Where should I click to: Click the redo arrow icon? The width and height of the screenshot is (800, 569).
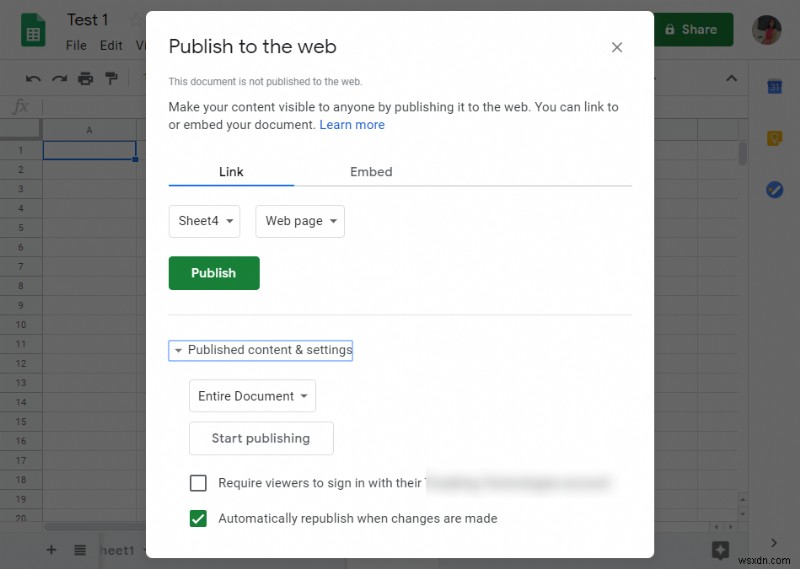coord(60,78)
